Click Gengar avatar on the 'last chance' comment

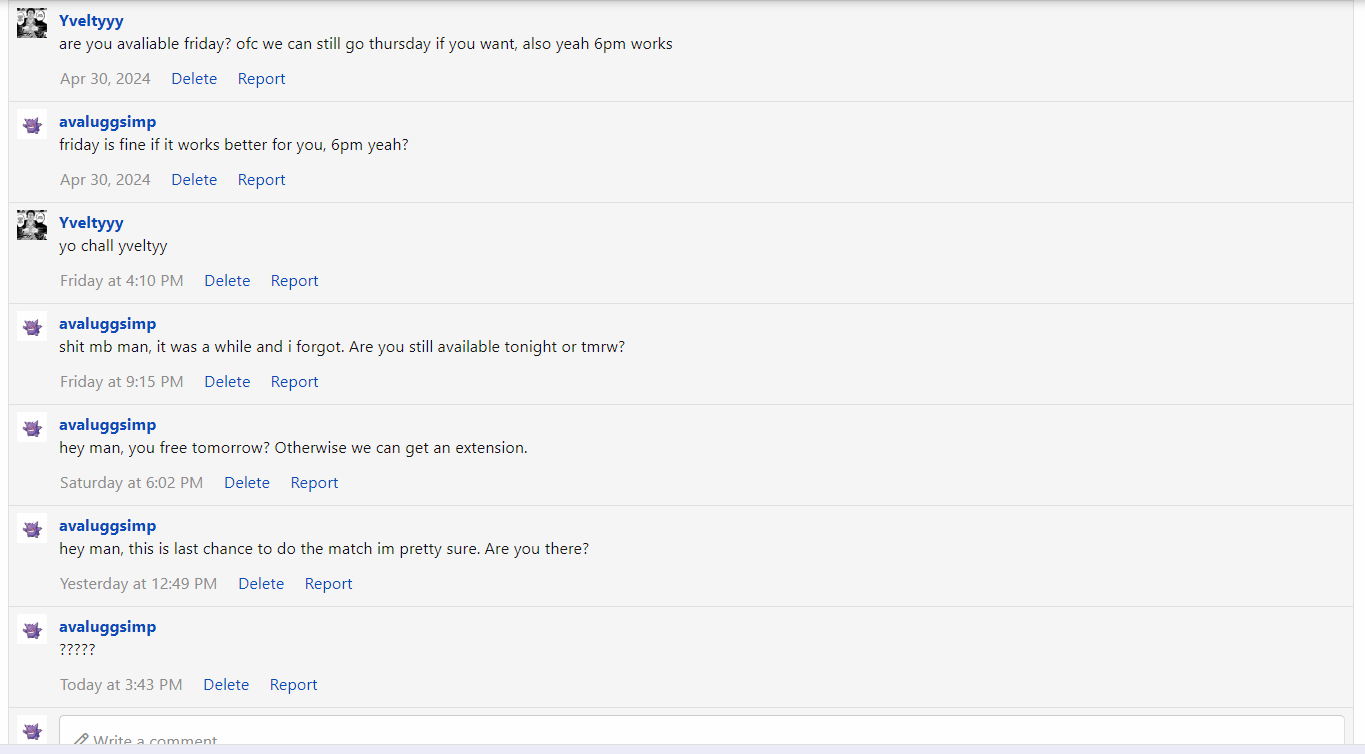32,528
